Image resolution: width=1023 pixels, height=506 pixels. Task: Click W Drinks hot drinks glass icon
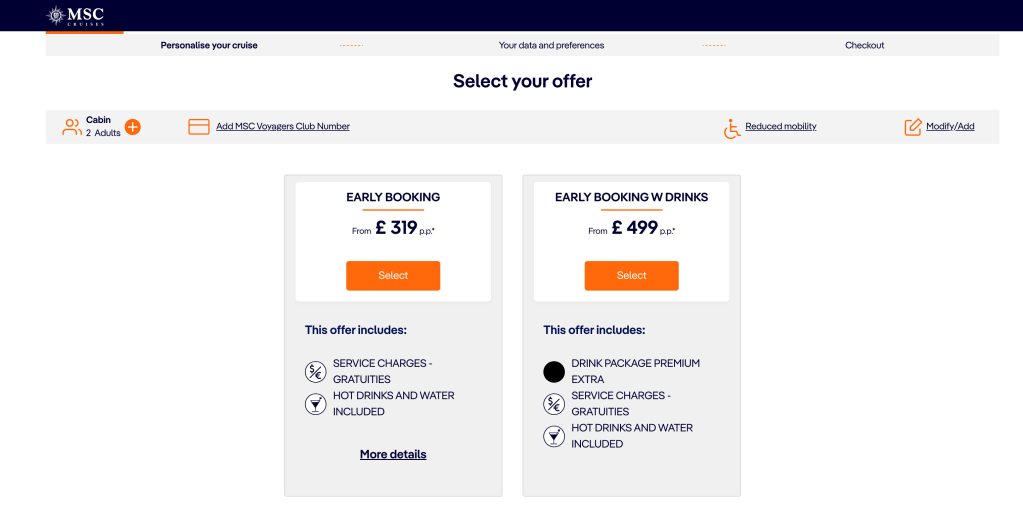click(x=554, y=436)
